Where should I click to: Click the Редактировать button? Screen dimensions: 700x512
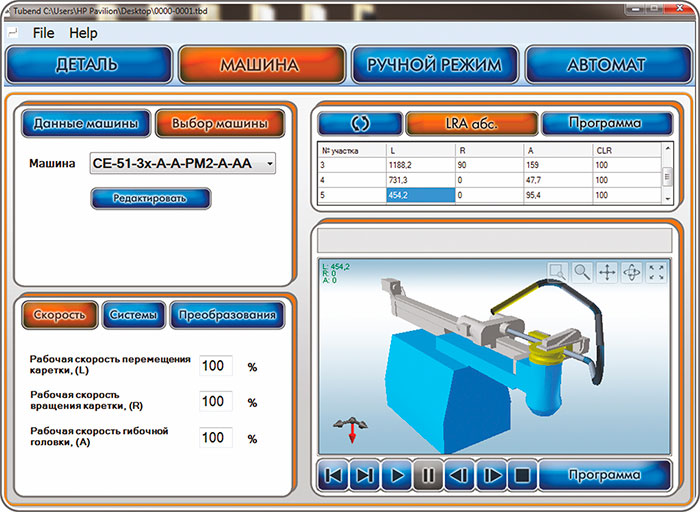click(151, 198)
